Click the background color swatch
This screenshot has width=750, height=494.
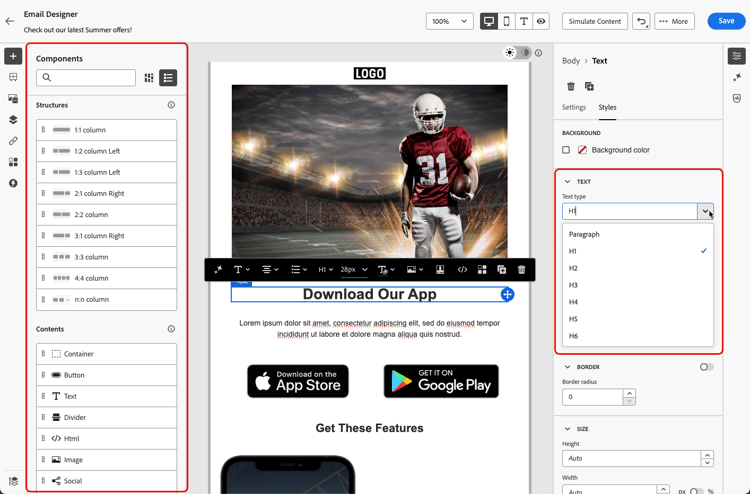[582, 150]
